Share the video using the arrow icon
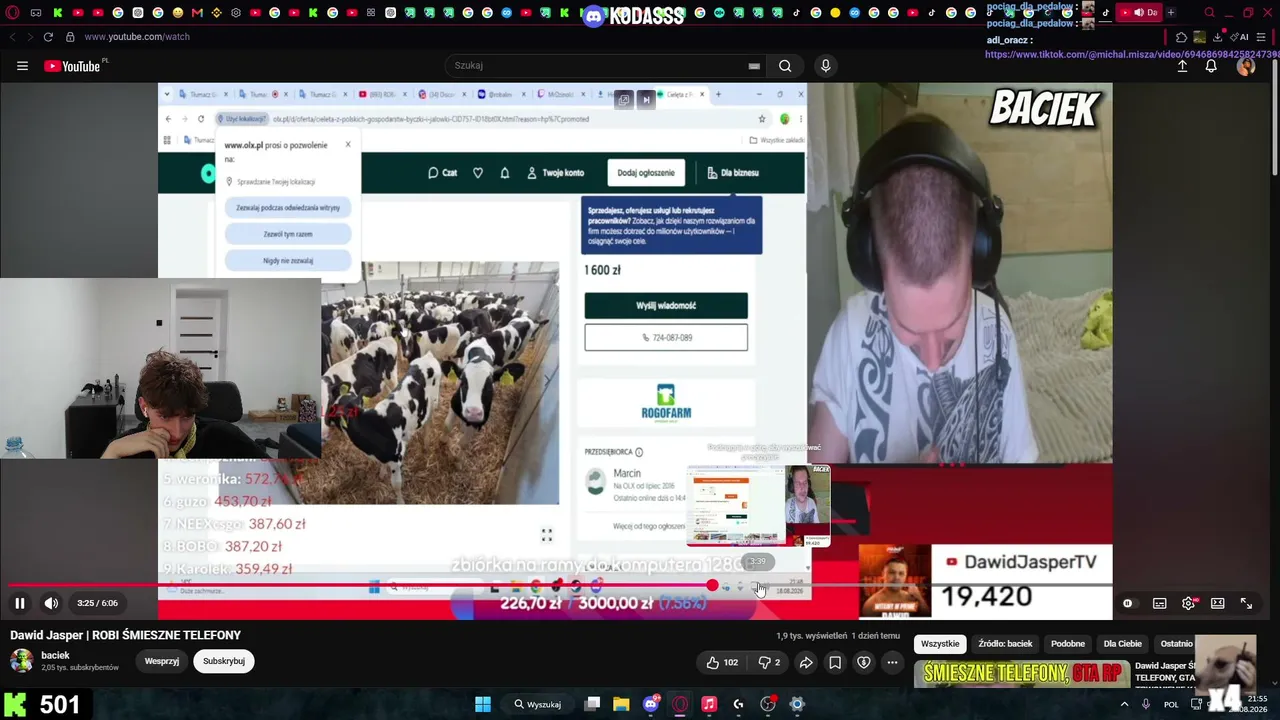The image size is (1280, 720). [x=806, y=662]
